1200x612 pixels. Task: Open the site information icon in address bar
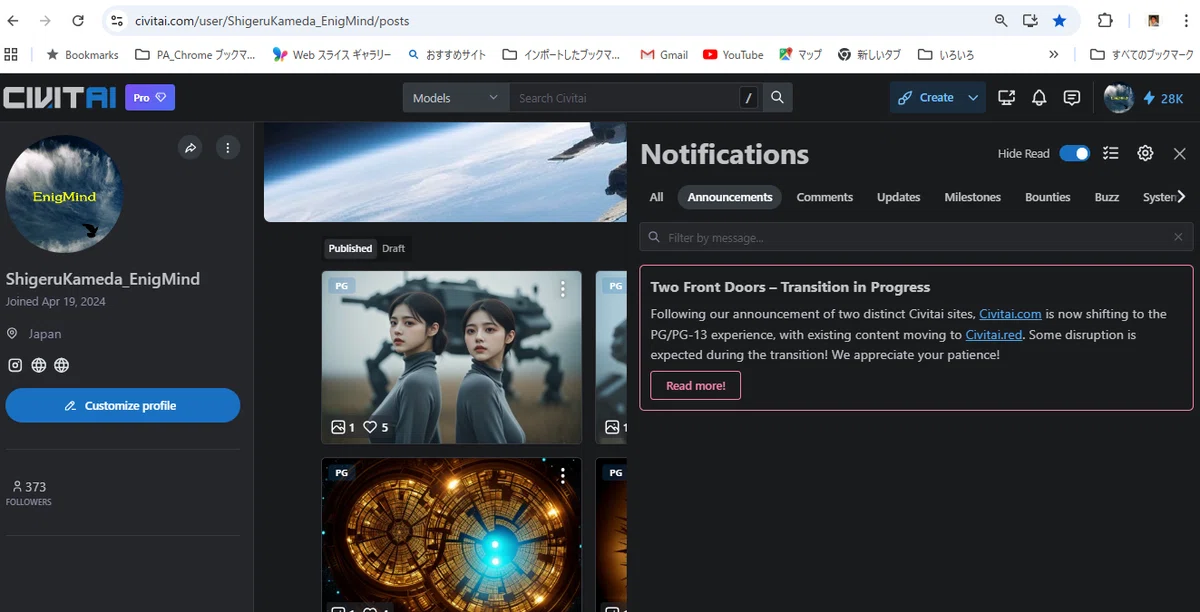point(117,20)
